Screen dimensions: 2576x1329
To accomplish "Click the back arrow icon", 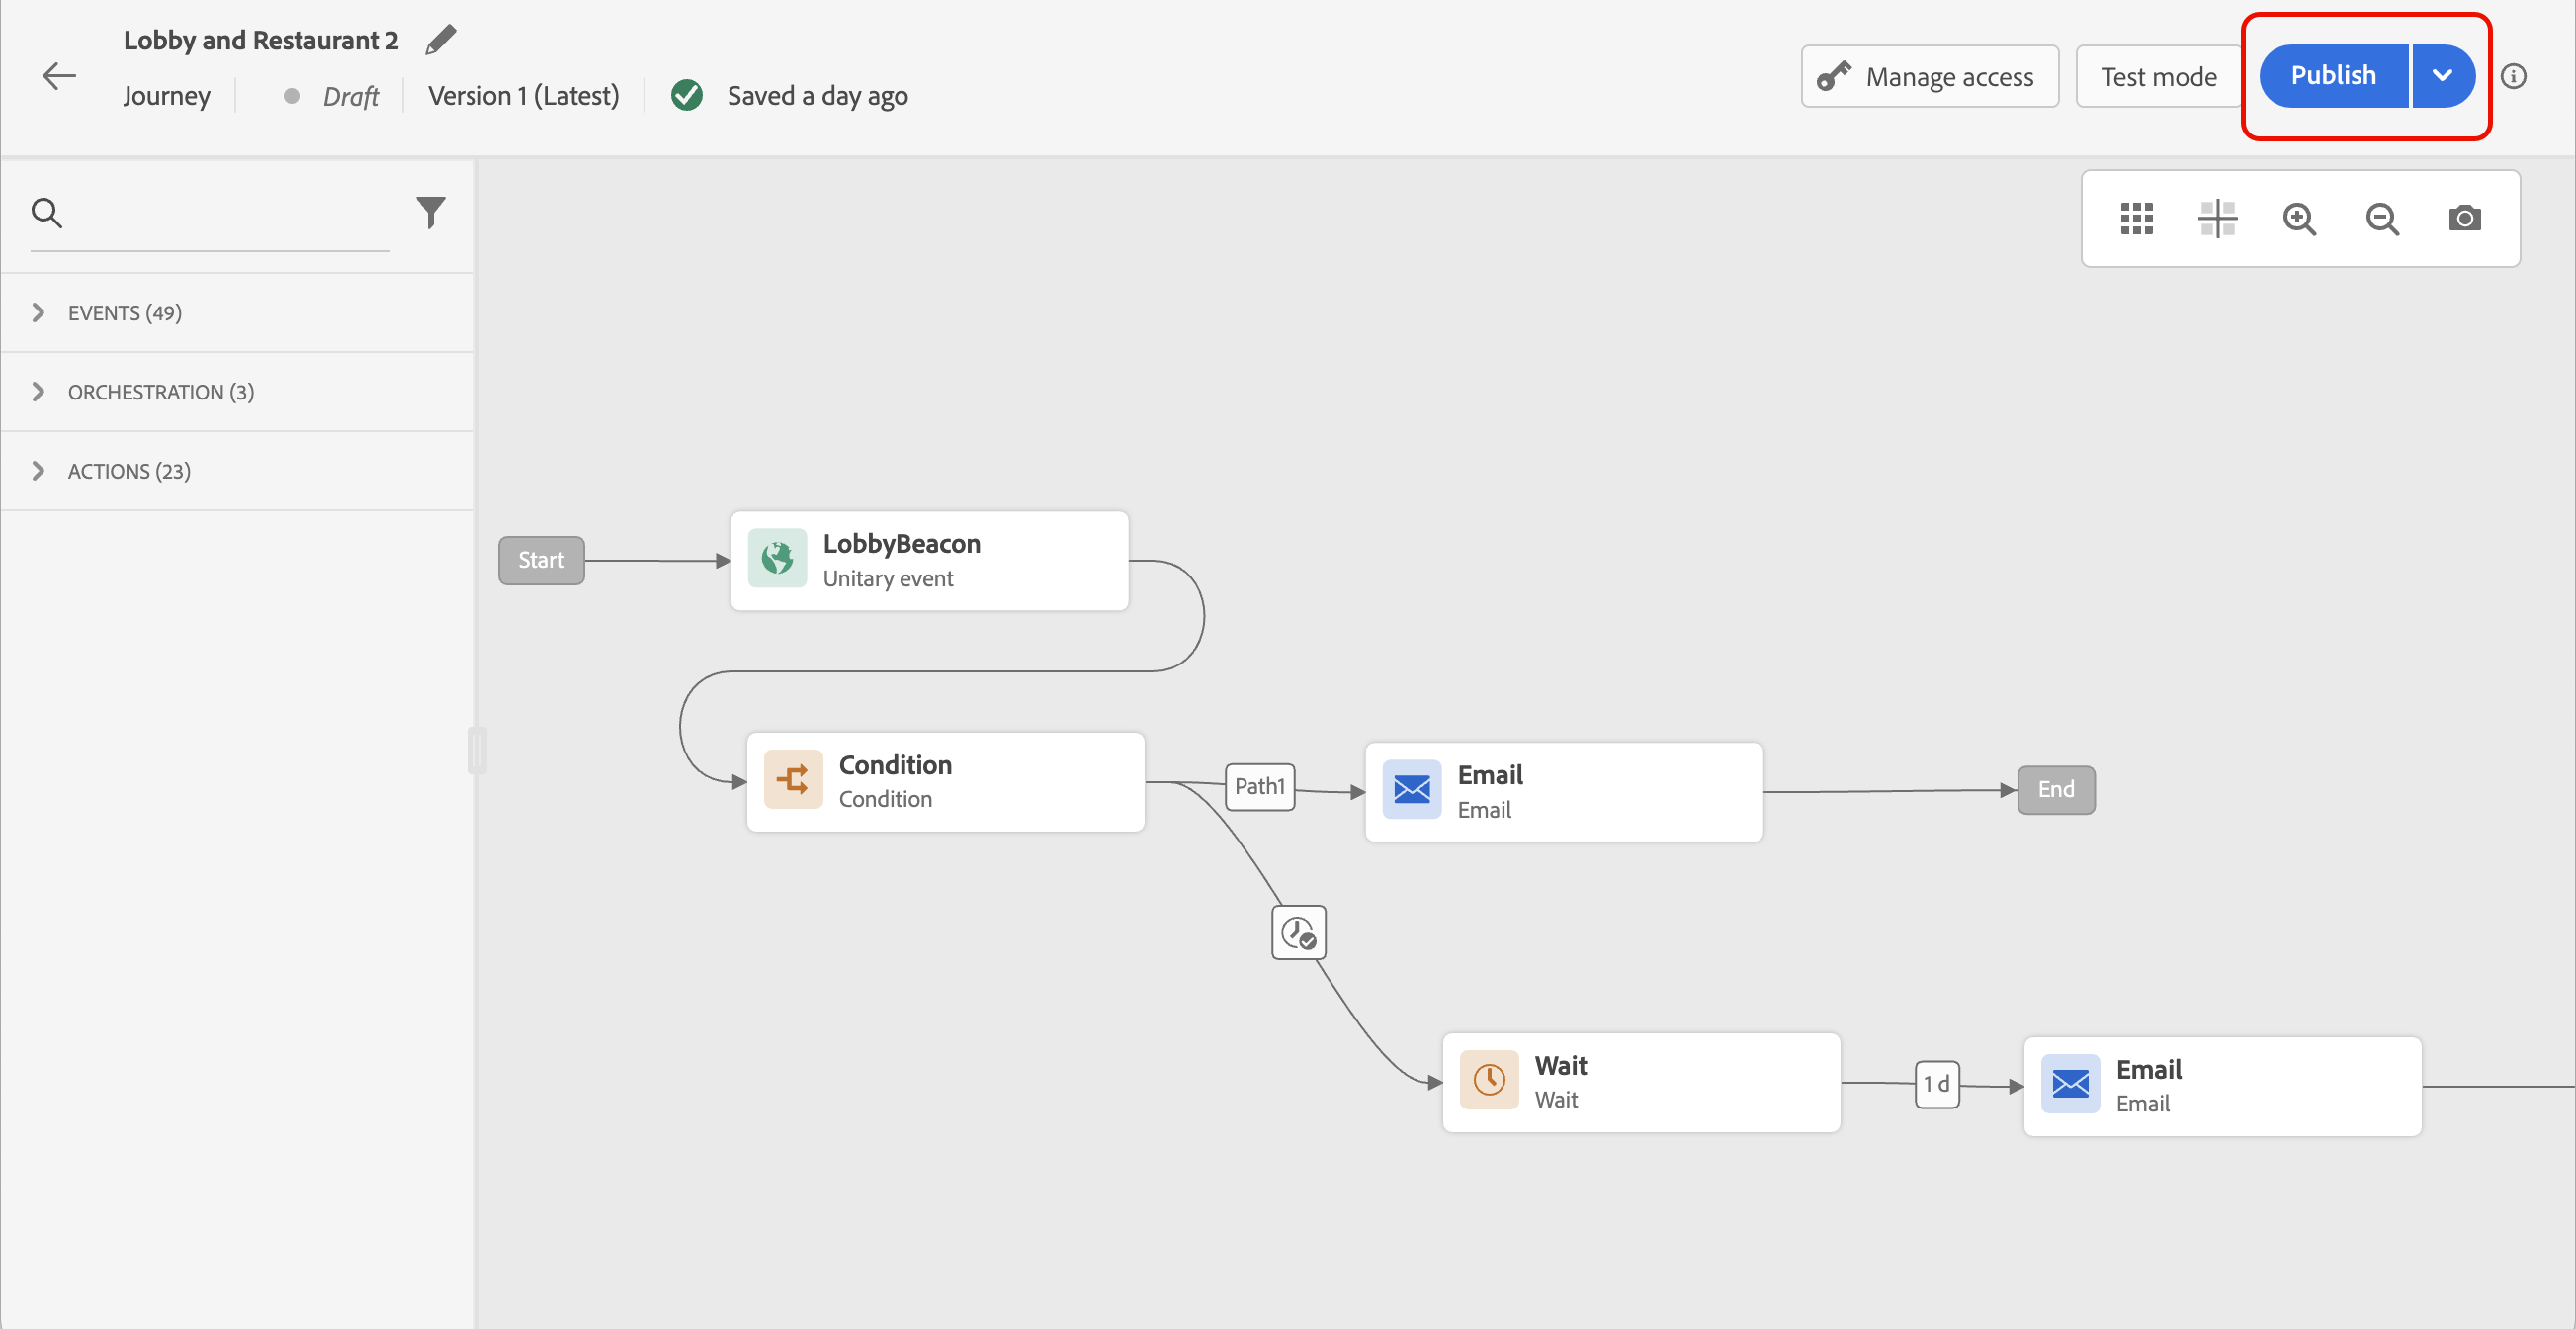I will pyautogui.click(x=59, y=76).
